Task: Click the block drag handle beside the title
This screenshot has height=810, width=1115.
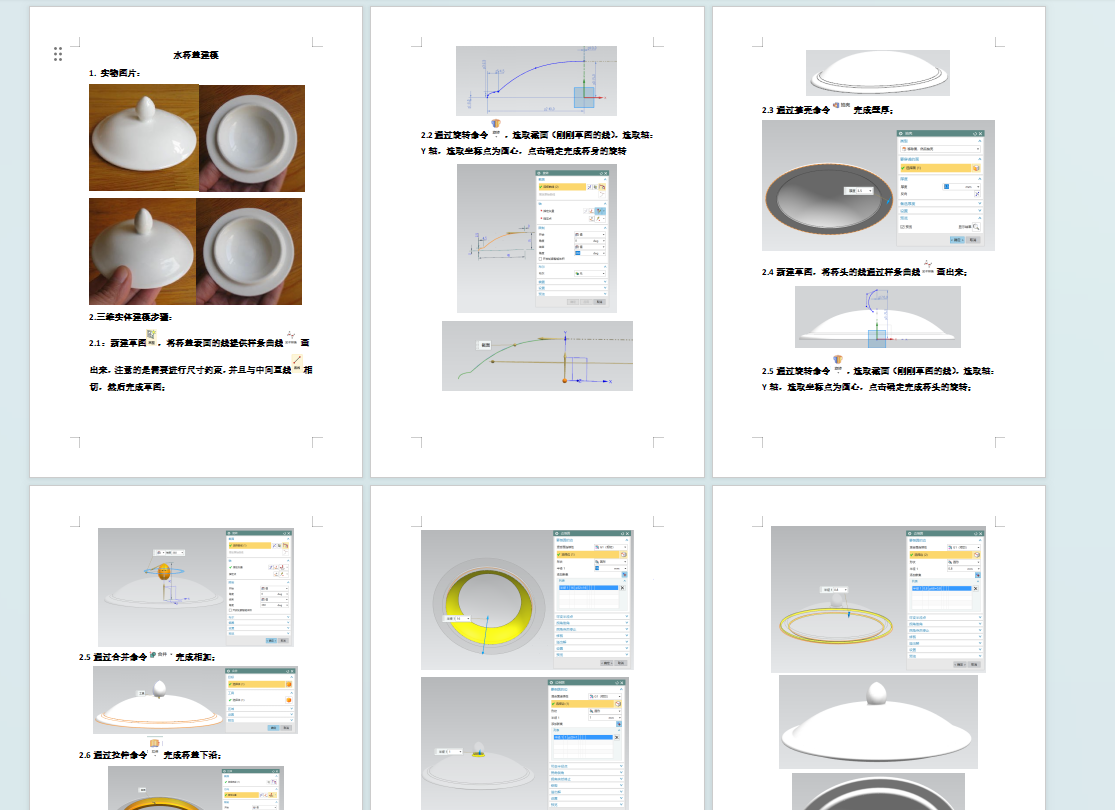Action: coord(58,54)
